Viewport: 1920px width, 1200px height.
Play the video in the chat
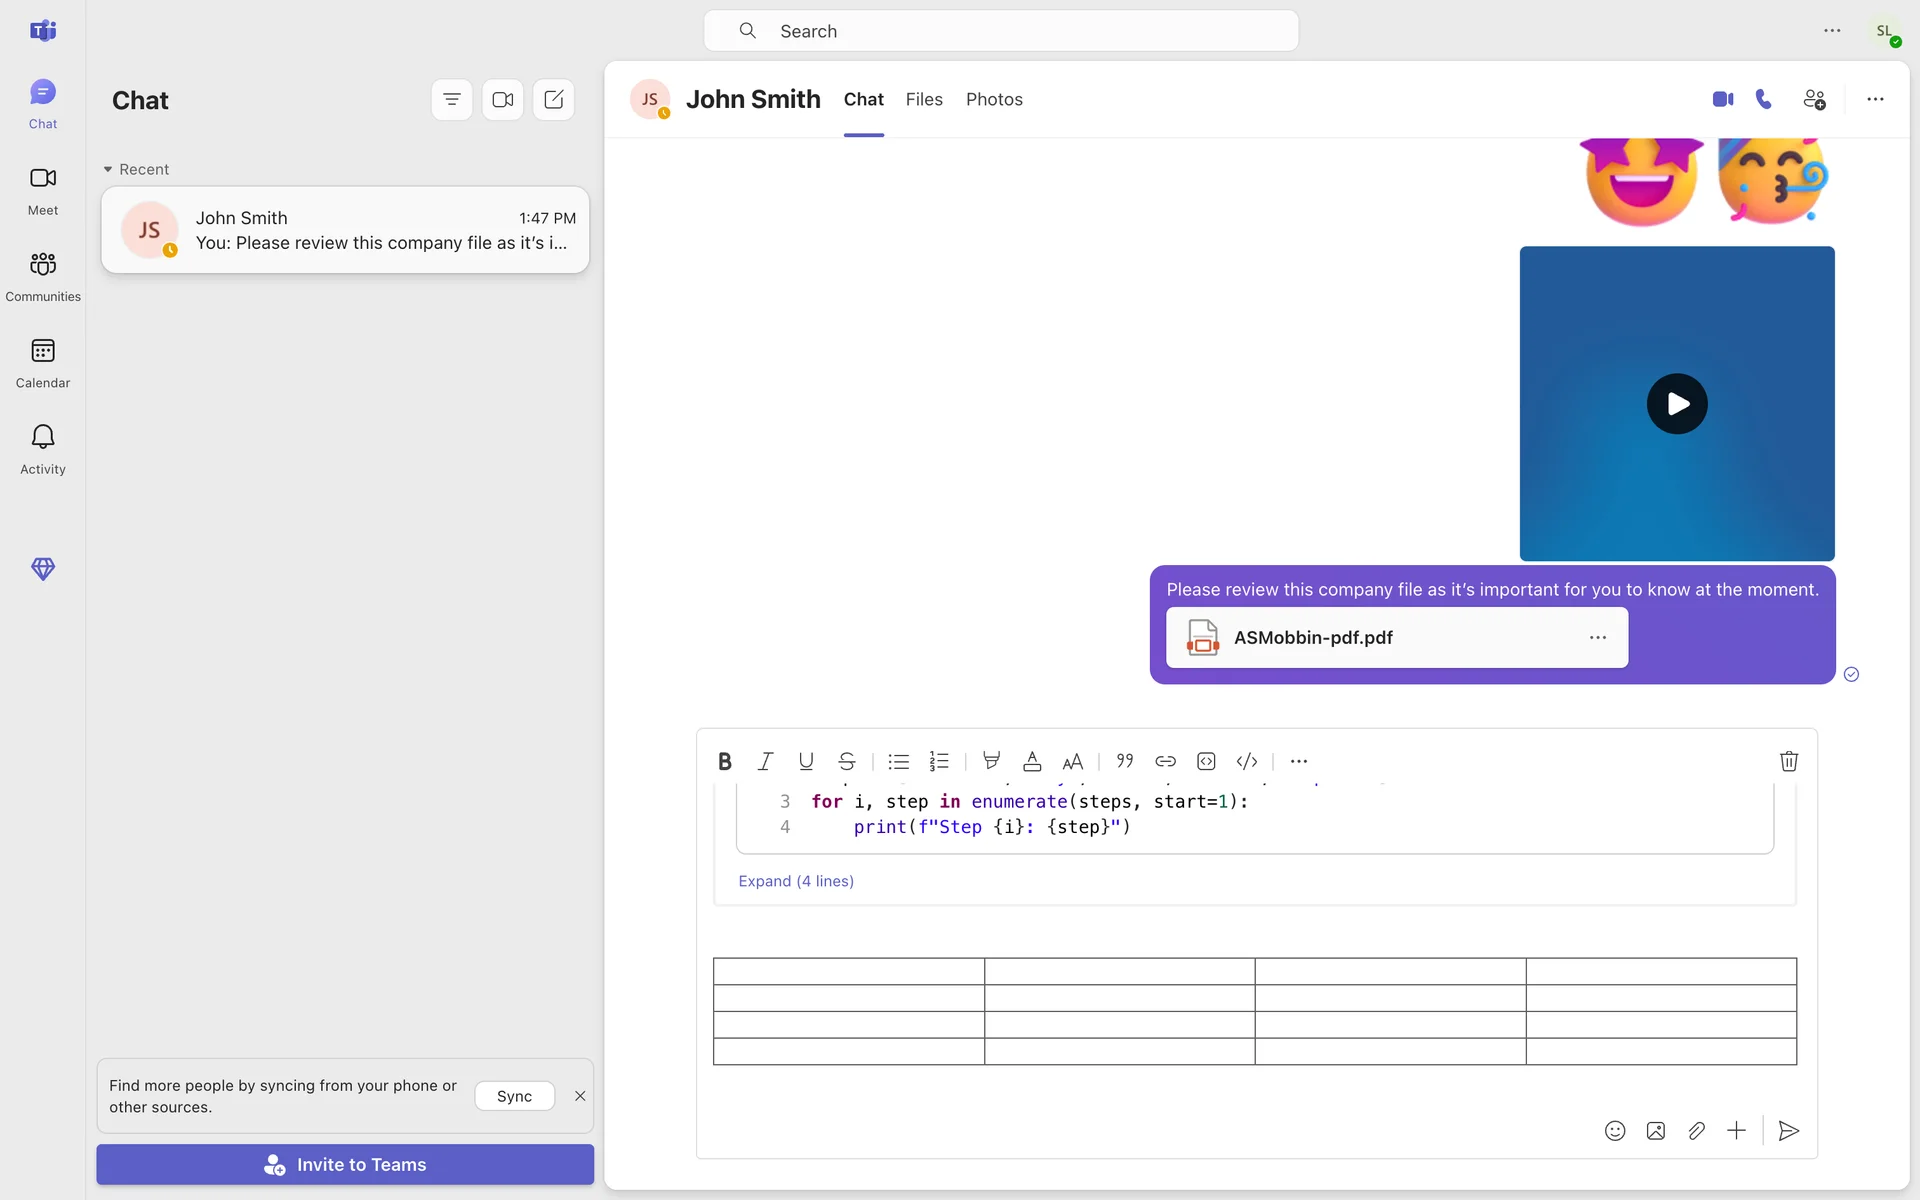1677,404
